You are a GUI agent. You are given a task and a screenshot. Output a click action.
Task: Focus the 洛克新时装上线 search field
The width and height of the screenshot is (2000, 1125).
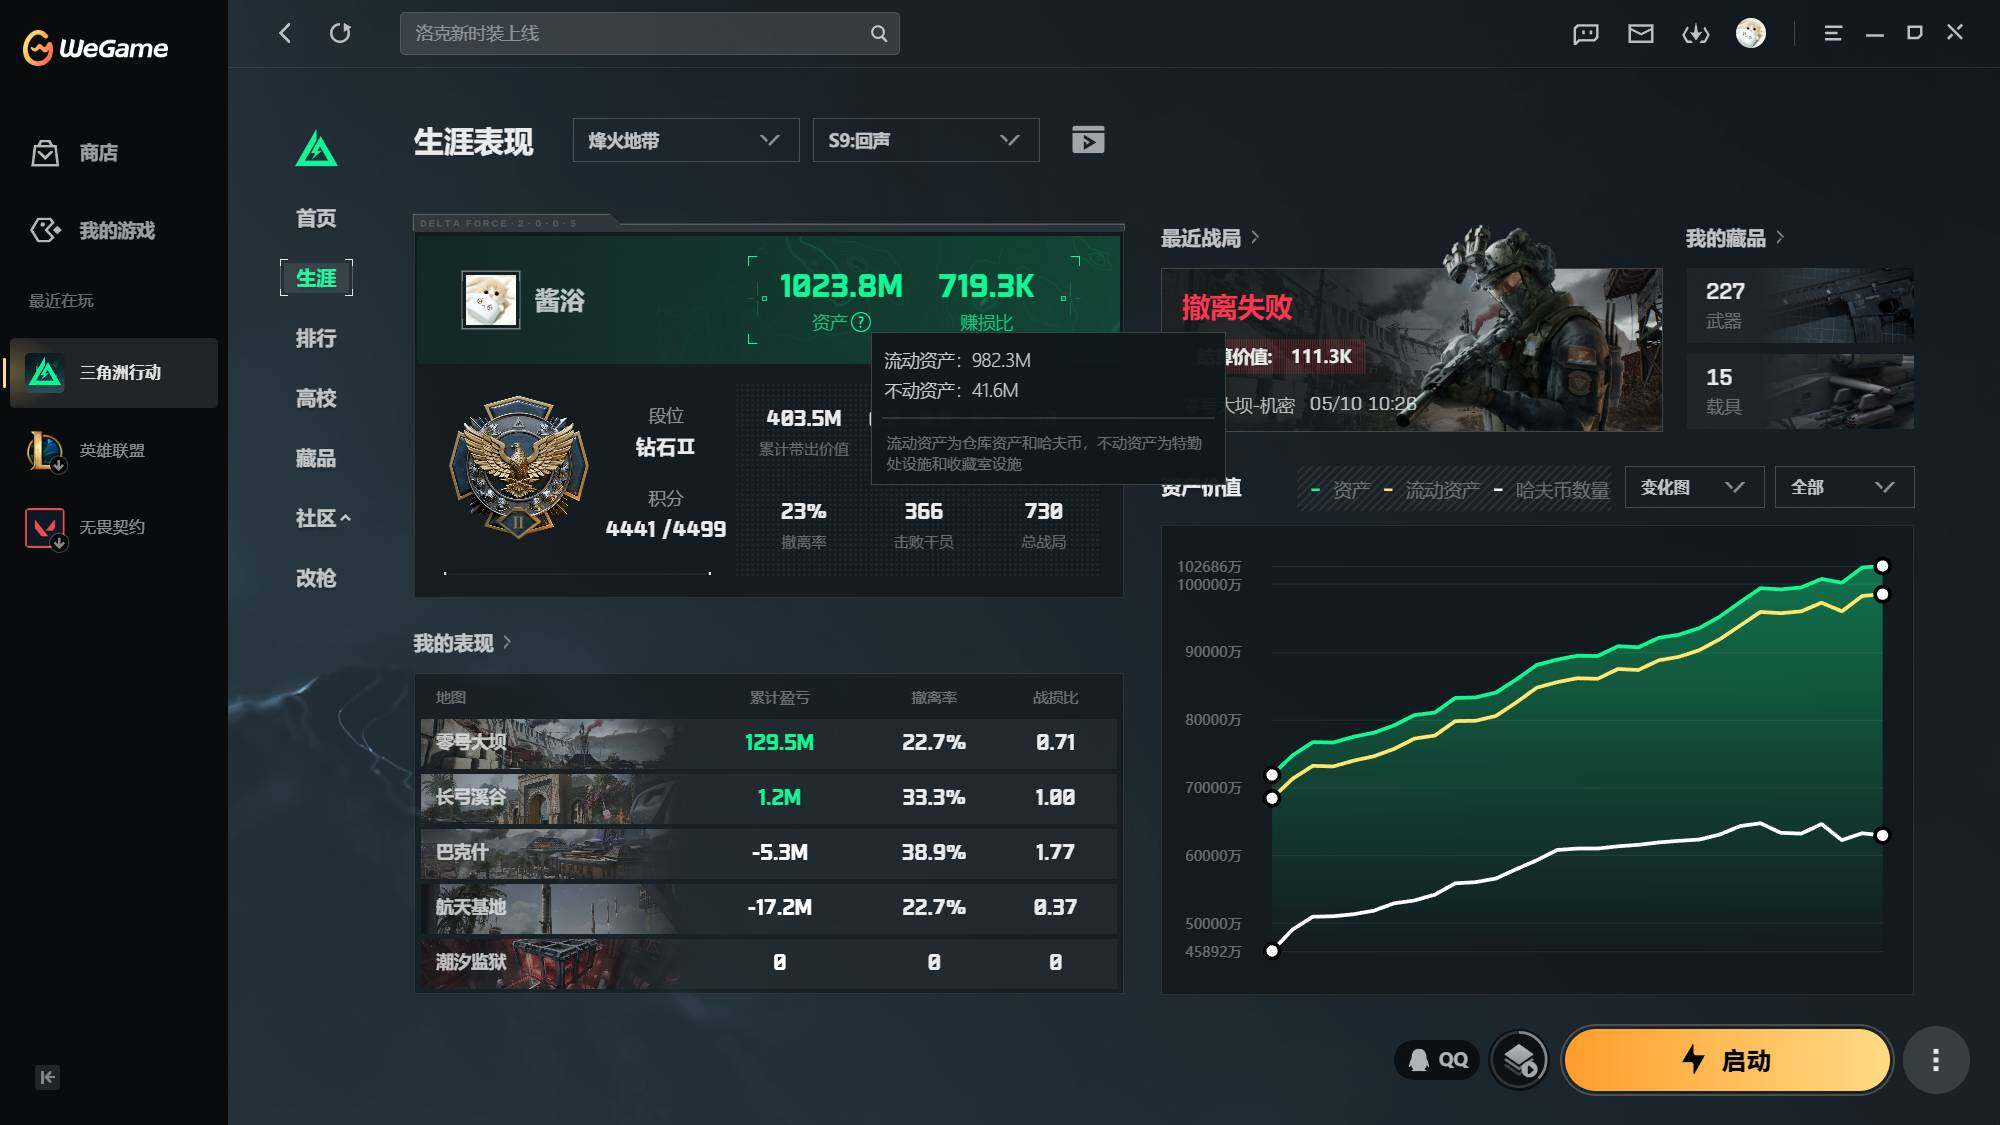tap(650, 33)
